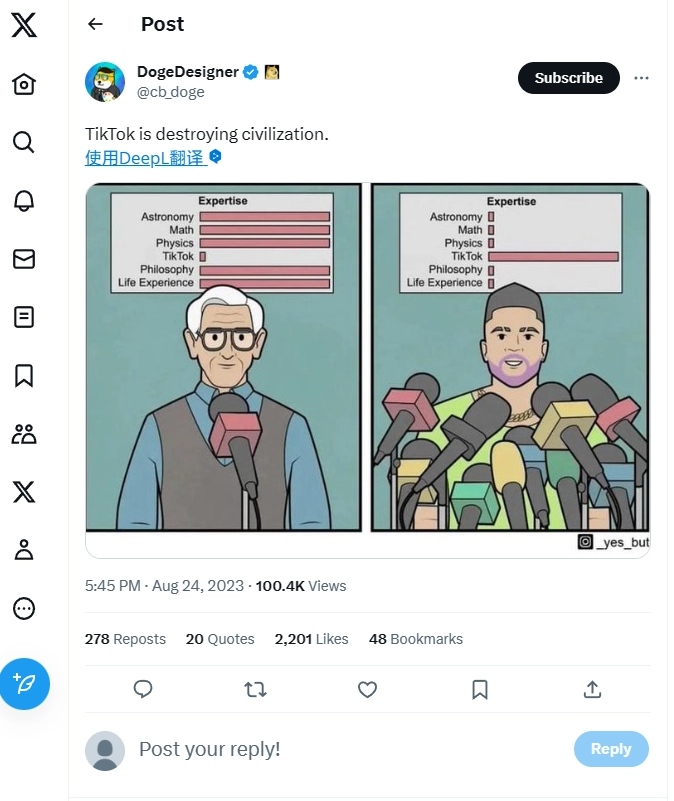Open the post's three-dot more menu

pos(642,78)
